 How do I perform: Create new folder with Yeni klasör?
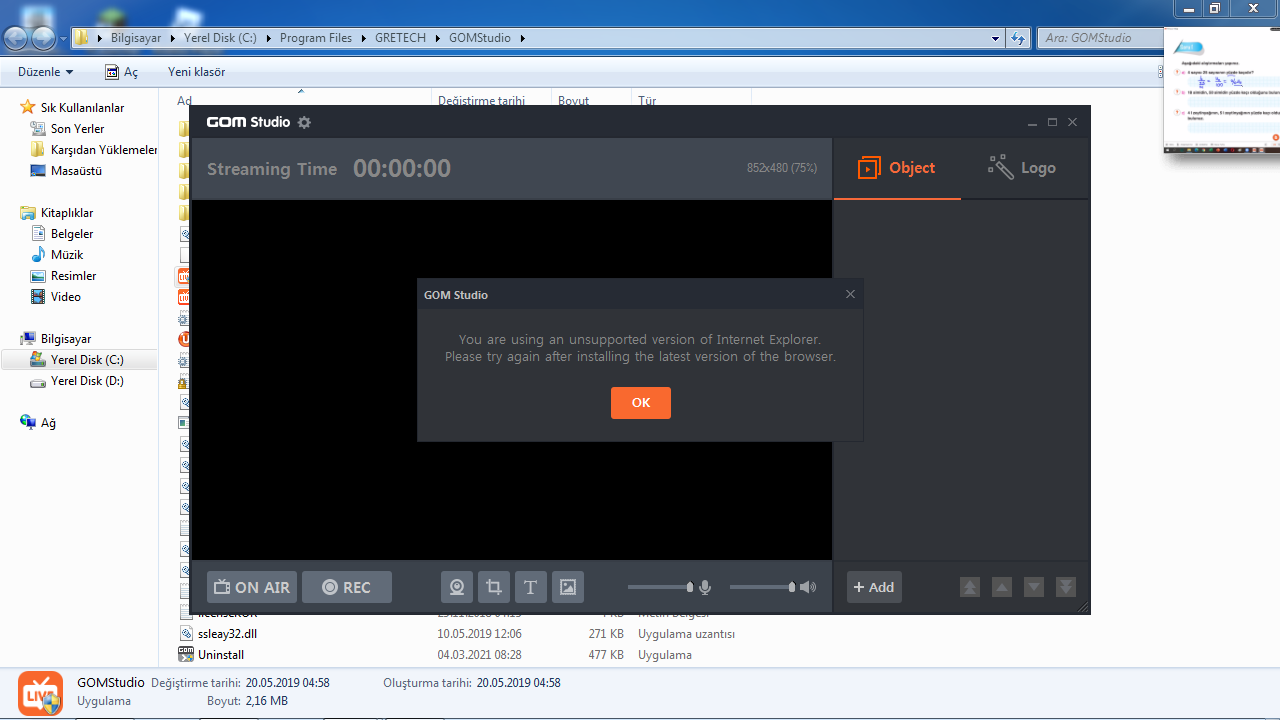(196, 72)
